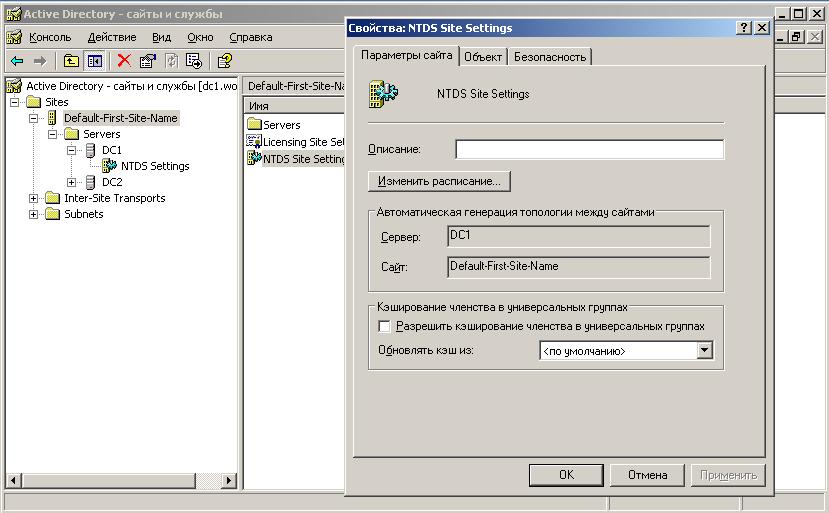Click the Forward arrow toolbar icon
The width and height of the screenshot is (829, 513).
(x=40, y=61)
